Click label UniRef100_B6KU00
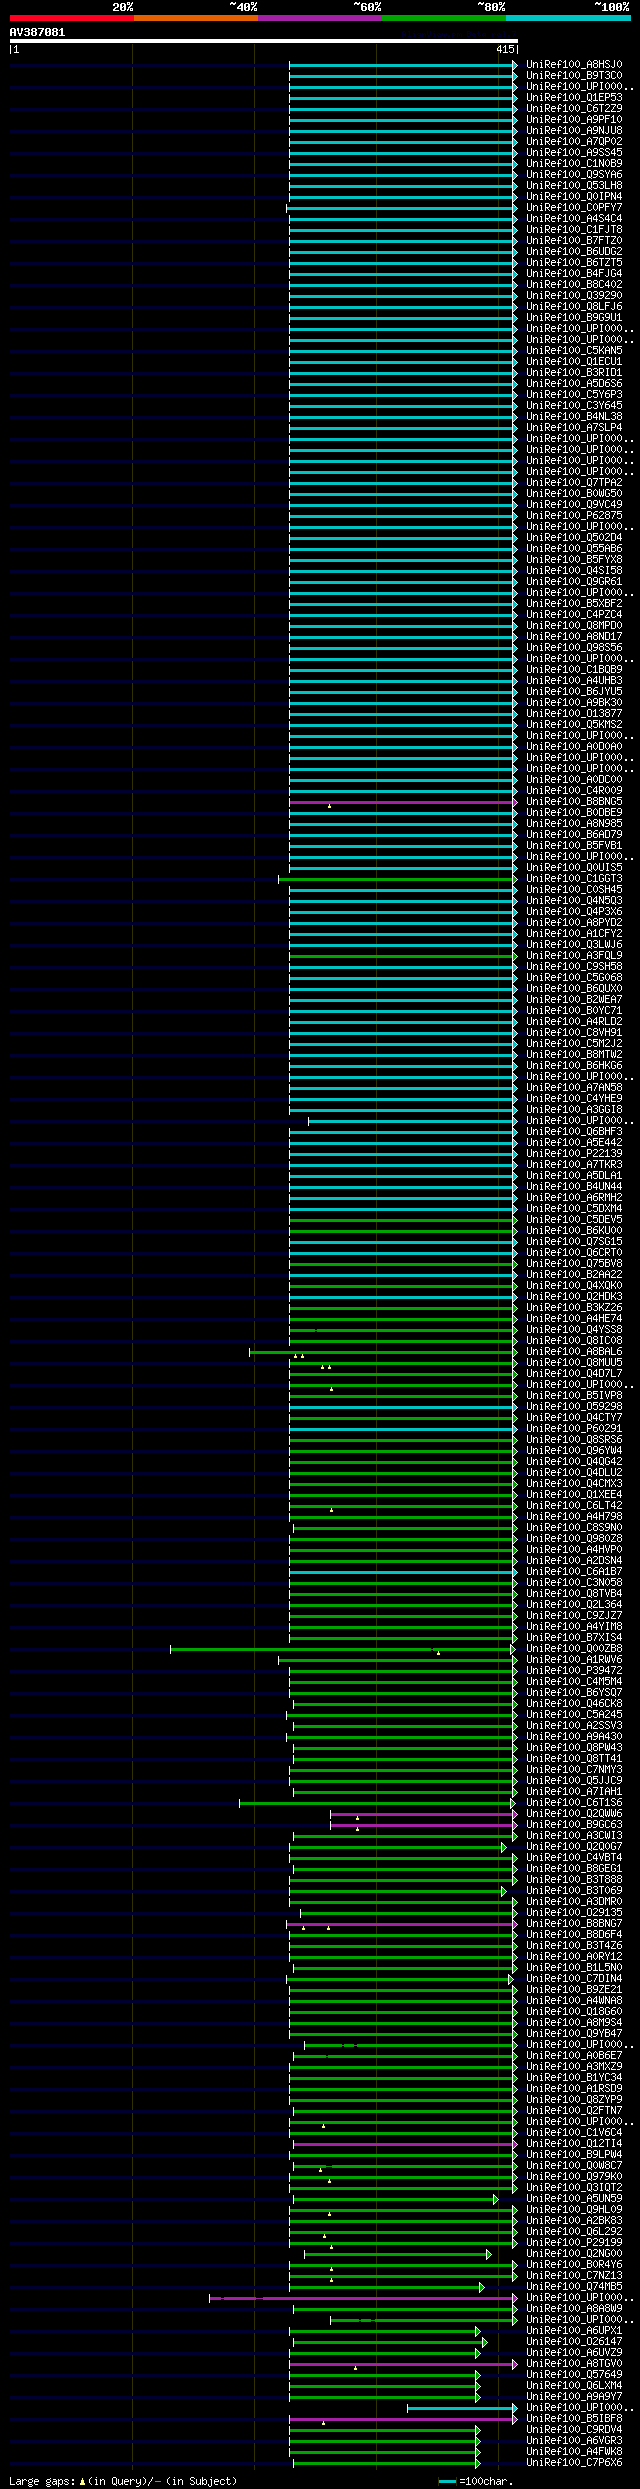This screenshot has width=640, height=2489. click(574, 1231)
